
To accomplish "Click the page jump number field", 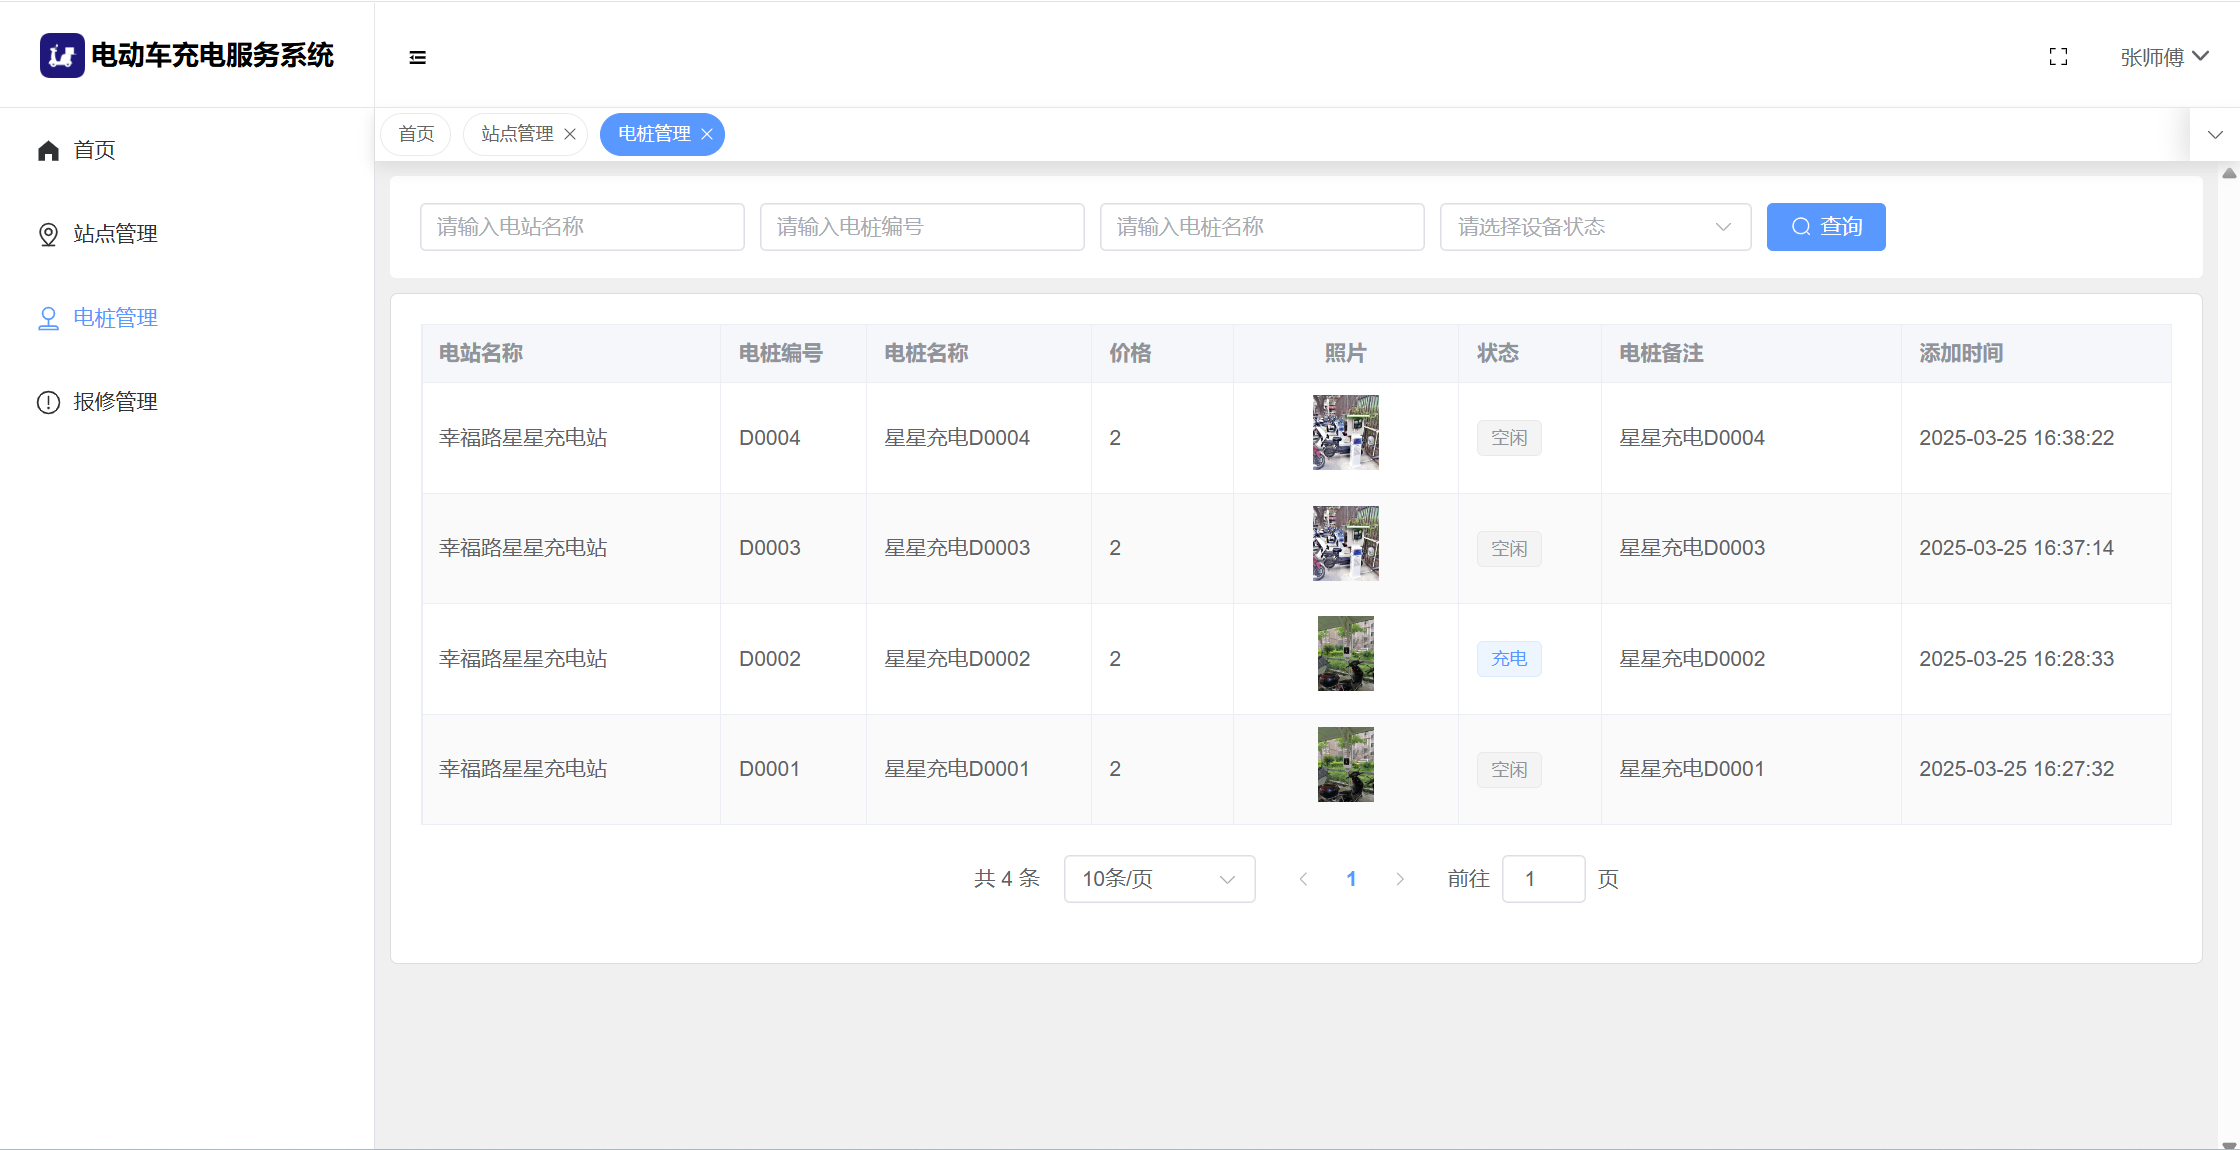I will click(1542, 879).
